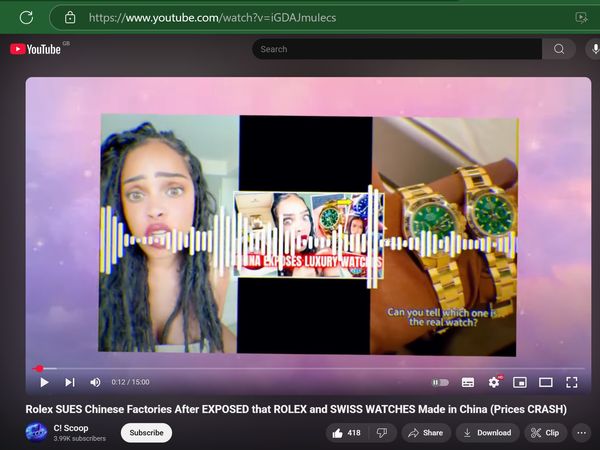Screen dimensions: 600x450
Task: Create a clip with the Clip button
Action: pyautogui.click(x=546, y=433)
